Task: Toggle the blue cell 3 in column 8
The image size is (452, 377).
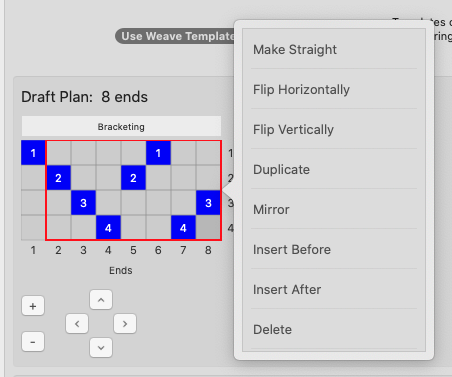Action: pos(208,203)
